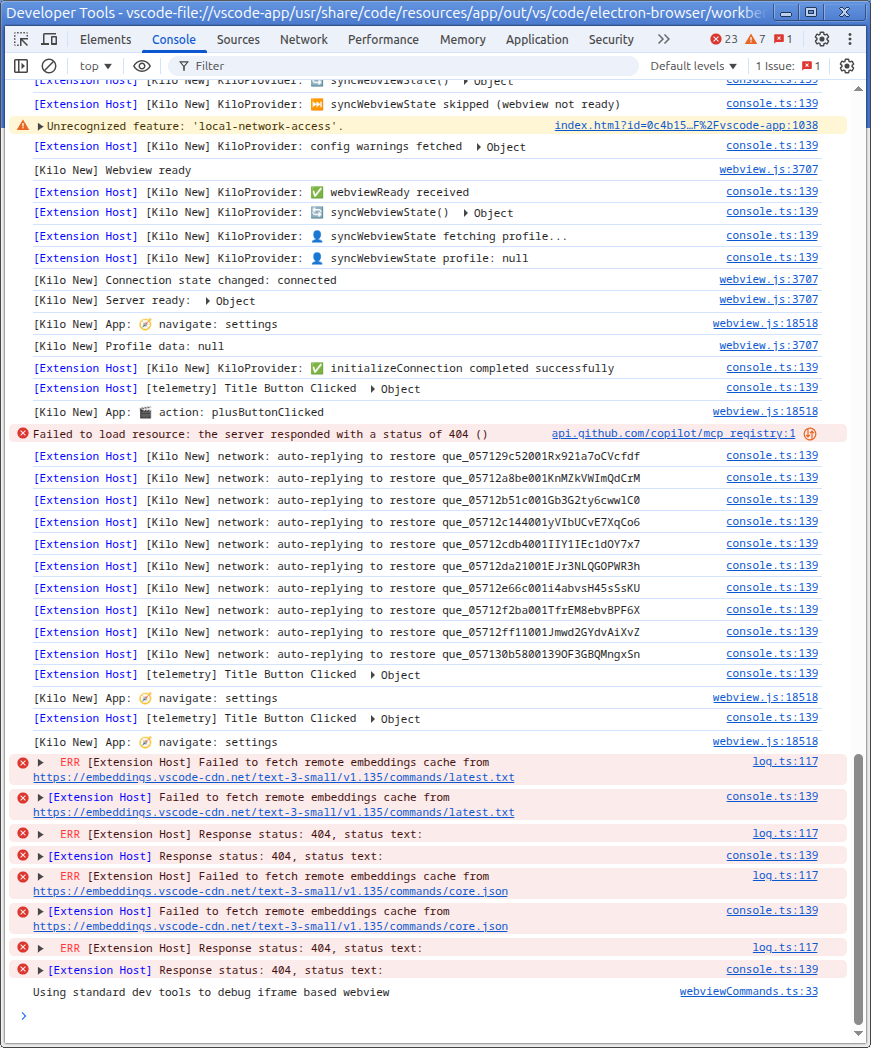Clear the console with the ban icon
The width and height of the screenshot is (871, 1048).
pyautogui.click(x=49, y=66)
